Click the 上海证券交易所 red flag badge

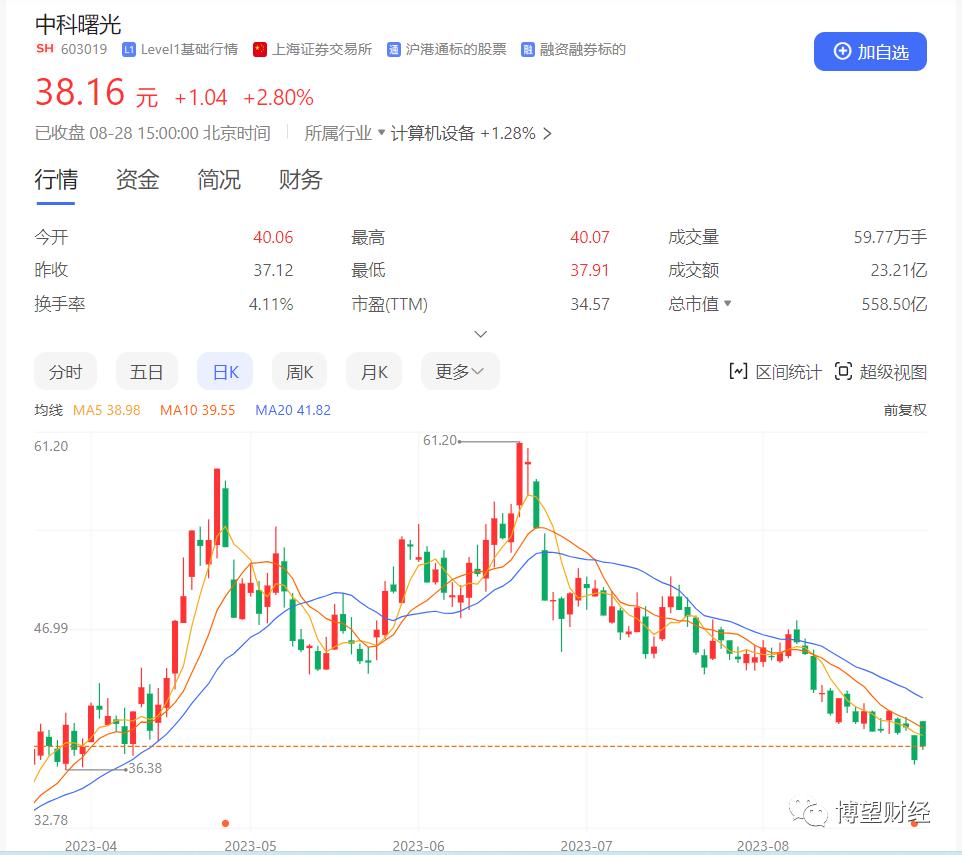(259, 48)
